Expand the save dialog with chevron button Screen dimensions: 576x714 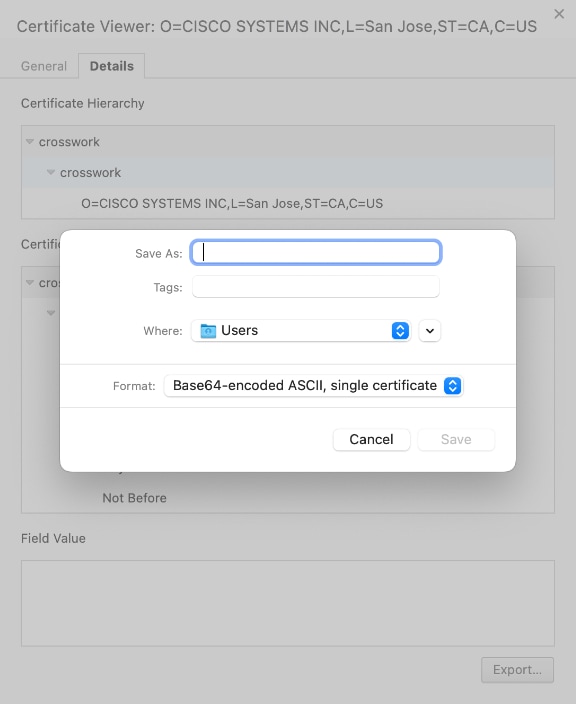point(429,331)
